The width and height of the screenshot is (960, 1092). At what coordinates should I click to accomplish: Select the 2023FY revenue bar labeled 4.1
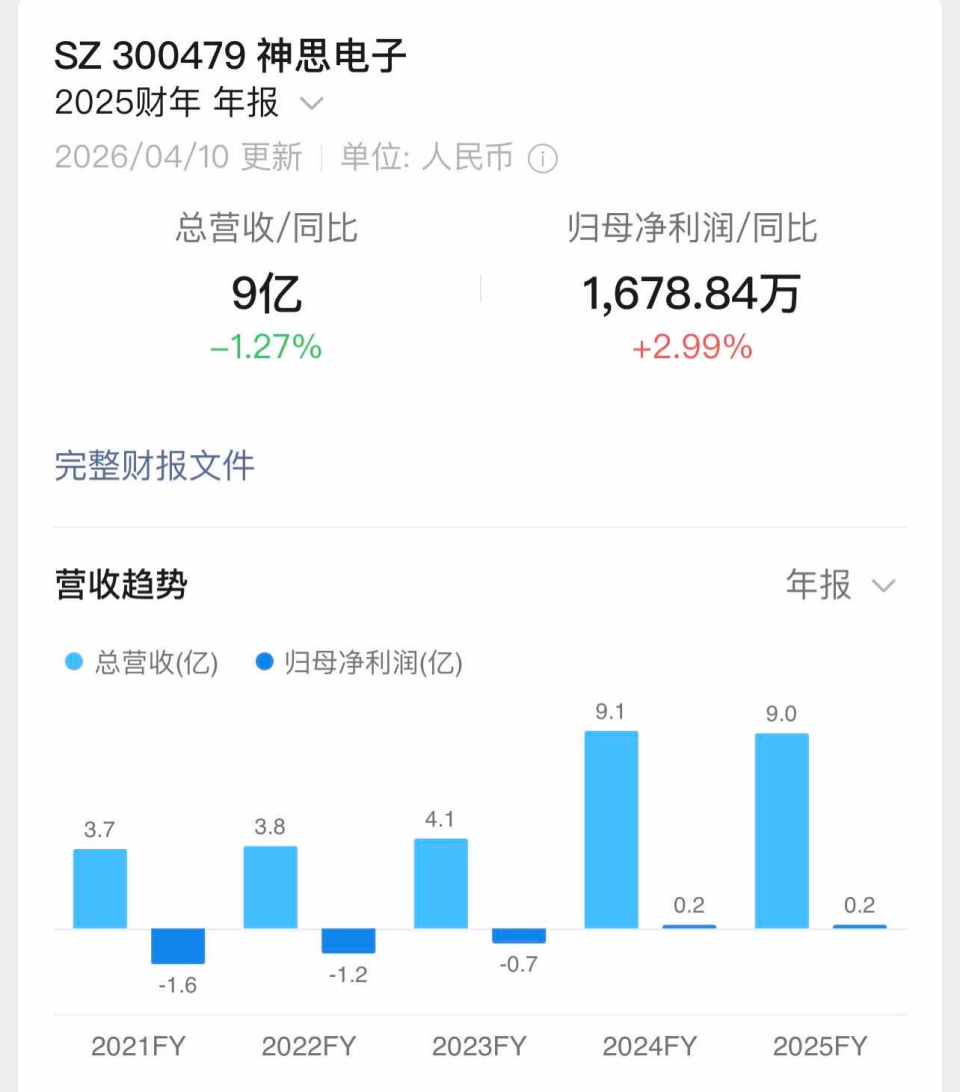point(441,884)
